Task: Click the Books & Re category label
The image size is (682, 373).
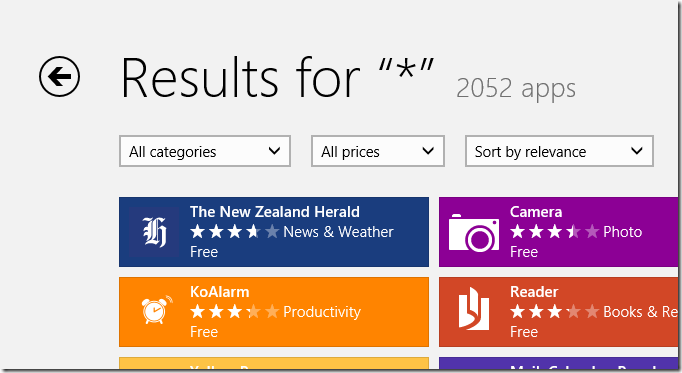Action: pyautogui.click(x=640, y=312)
